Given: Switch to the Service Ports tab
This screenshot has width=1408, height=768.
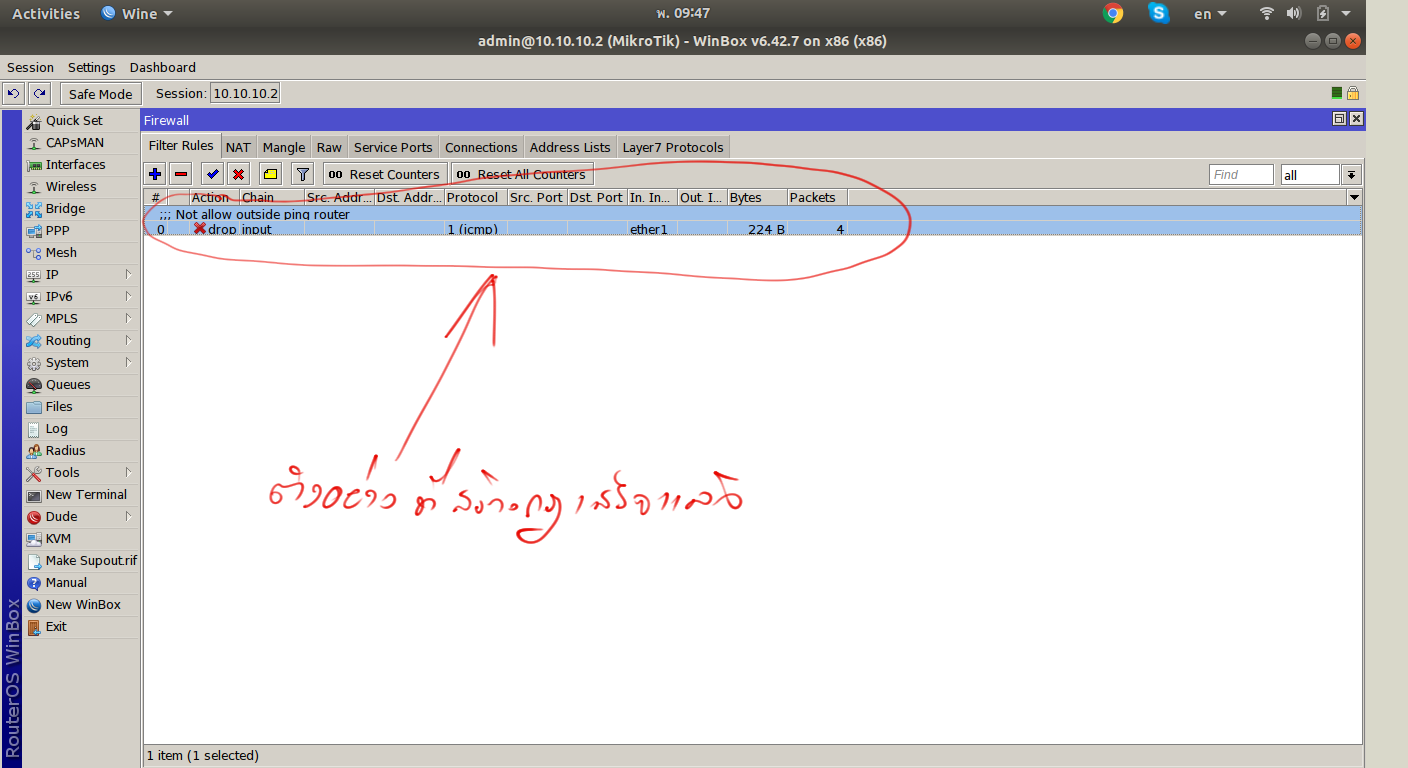Looking at the screenshot, I should tap(393, 147).
